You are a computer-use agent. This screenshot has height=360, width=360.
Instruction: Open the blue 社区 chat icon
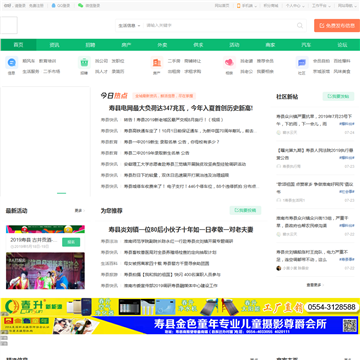[x=302, y=62]
